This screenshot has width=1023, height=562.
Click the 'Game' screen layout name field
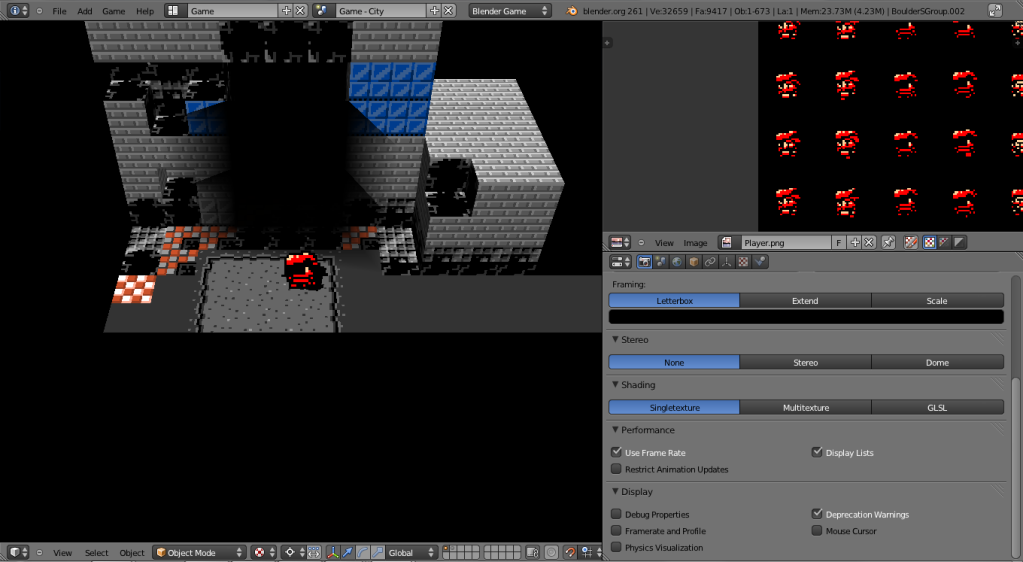pyautogui.click(x=232, y=10)
